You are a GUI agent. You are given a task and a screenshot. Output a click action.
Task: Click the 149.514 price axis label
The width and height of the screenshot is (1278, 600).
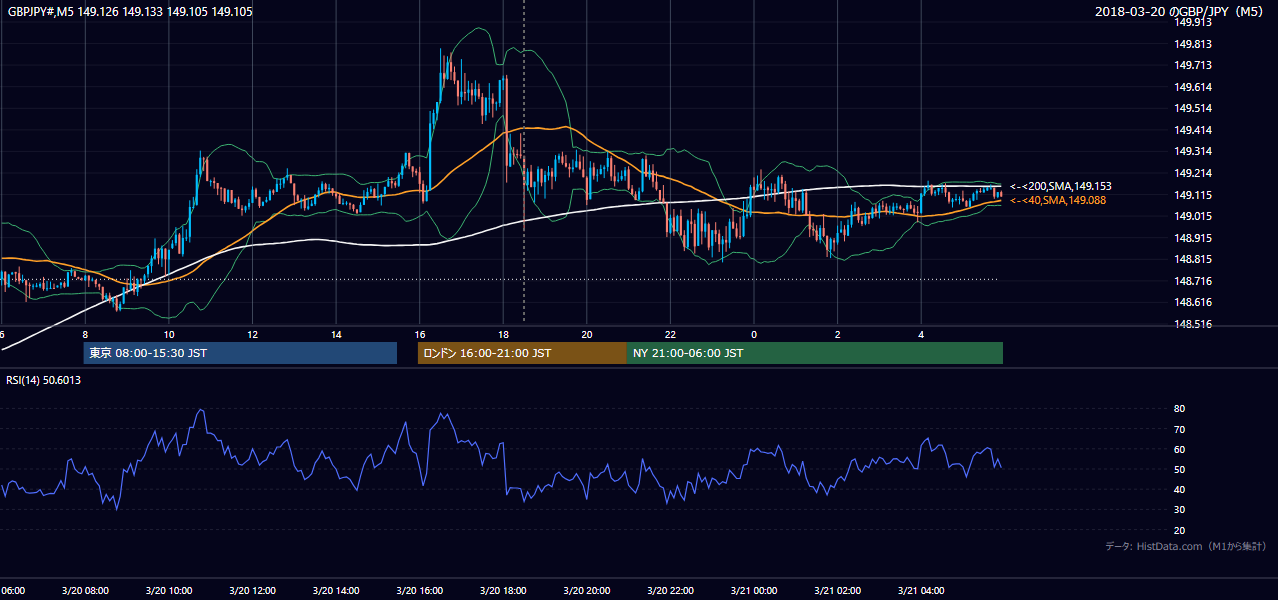(x=1193, y=108)
